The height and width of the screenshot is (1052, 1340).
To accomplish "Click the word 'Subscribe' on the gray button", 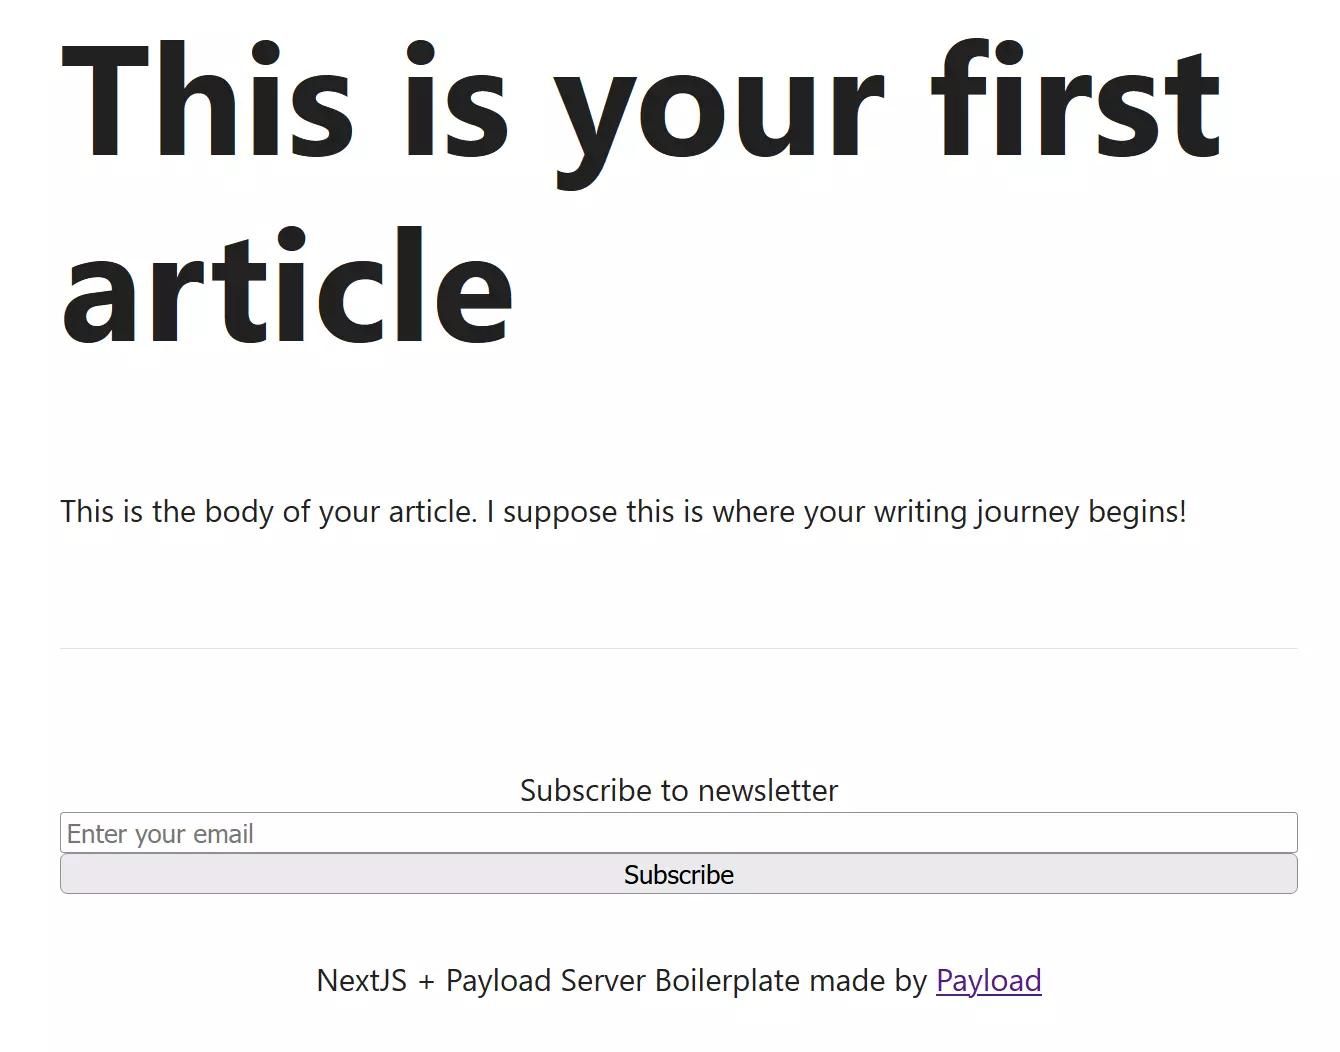I will (678, 873).
